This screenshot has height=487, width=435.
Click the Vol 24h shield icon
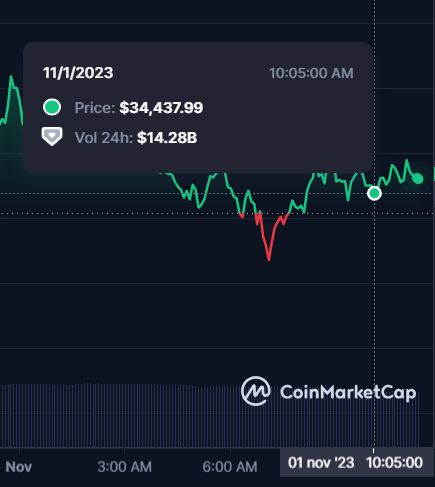[52, 136]
